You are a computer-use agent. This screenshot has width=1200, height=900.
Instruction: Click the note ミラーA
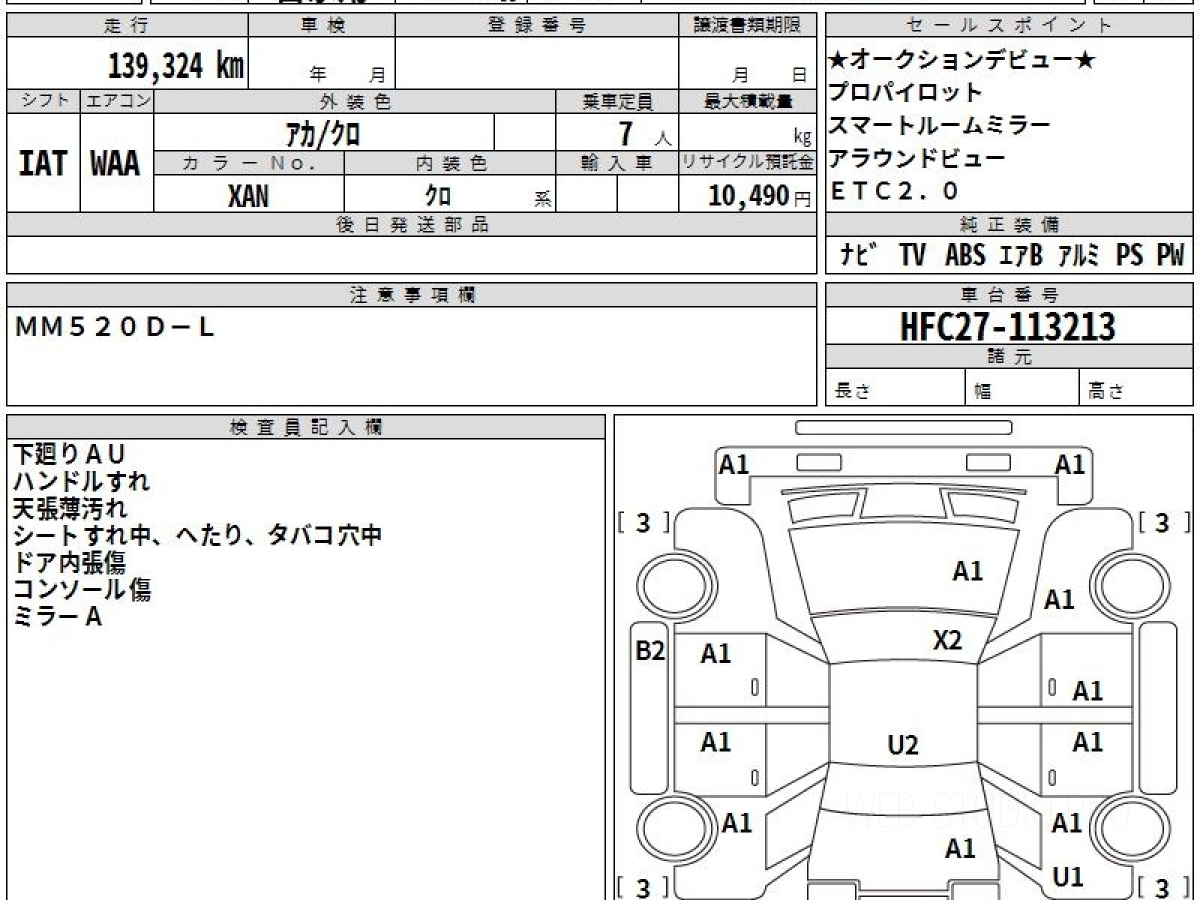(x=57, y=617)
